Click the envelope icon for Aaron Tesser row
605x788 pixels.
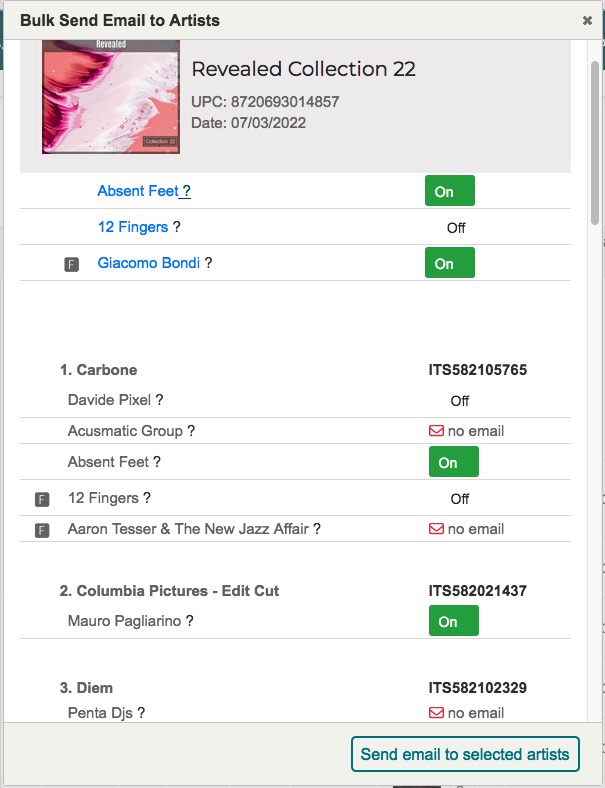click(x=436, y=529)
